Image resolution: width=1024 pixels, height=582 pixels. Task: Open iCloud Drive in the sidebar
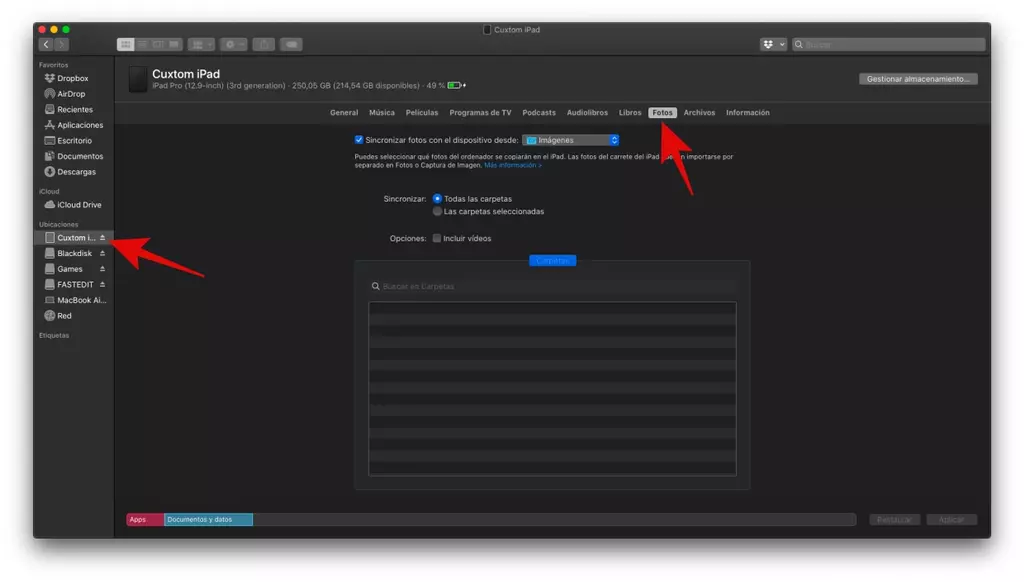(78, 205)
